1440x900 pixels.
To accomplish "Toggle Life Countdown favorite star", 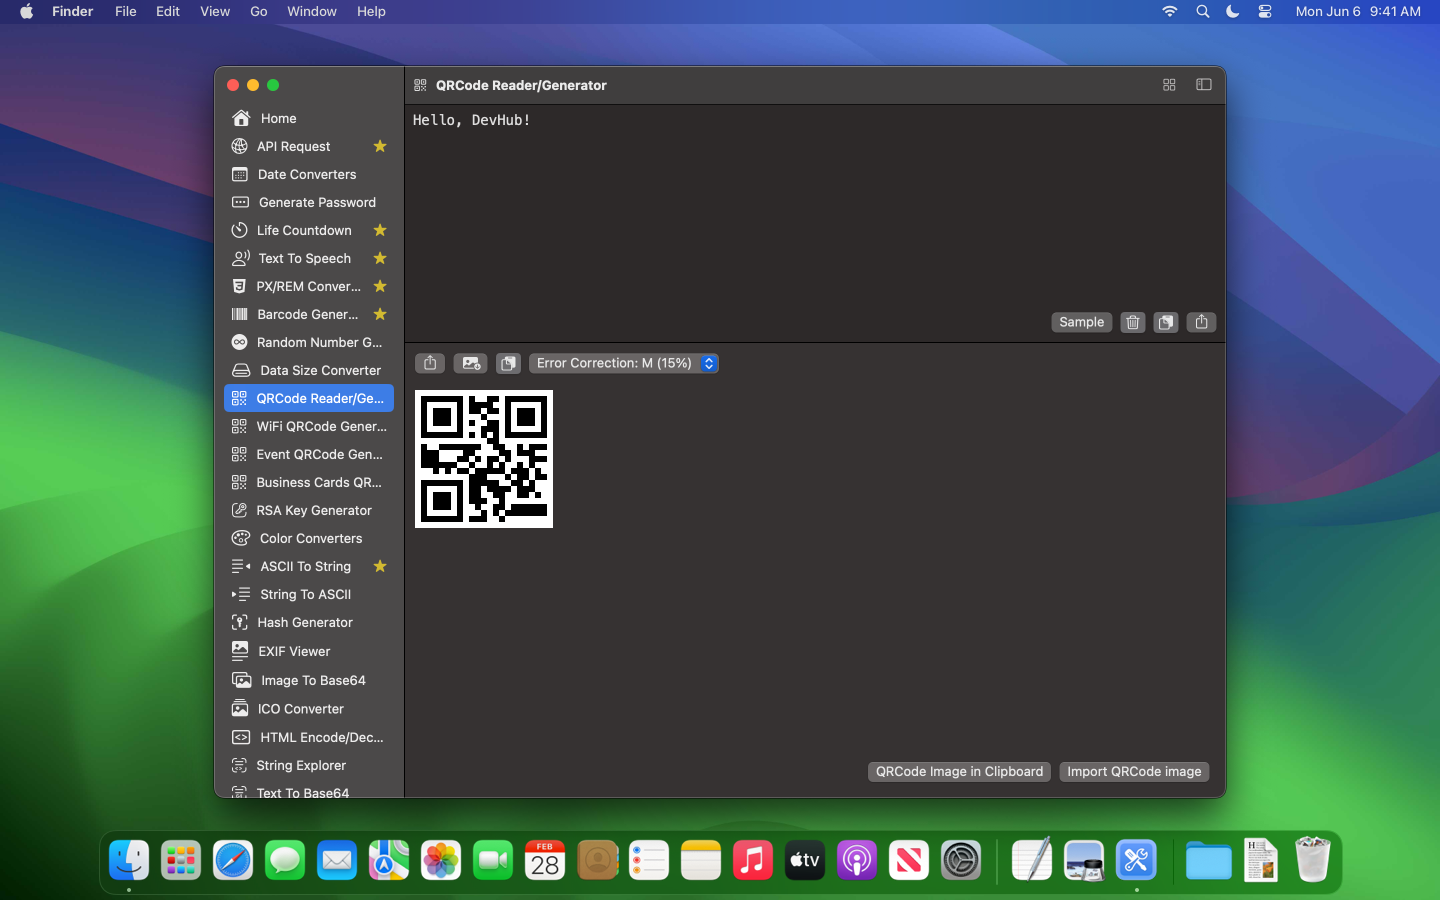I will (380, 230).
